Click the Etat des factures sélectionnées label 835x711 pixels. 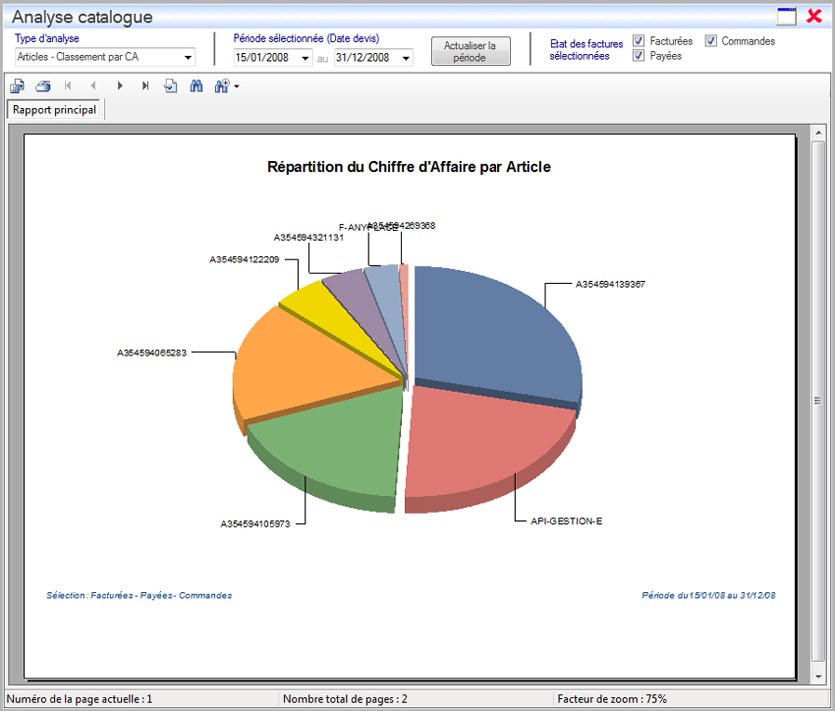(586, 50)
